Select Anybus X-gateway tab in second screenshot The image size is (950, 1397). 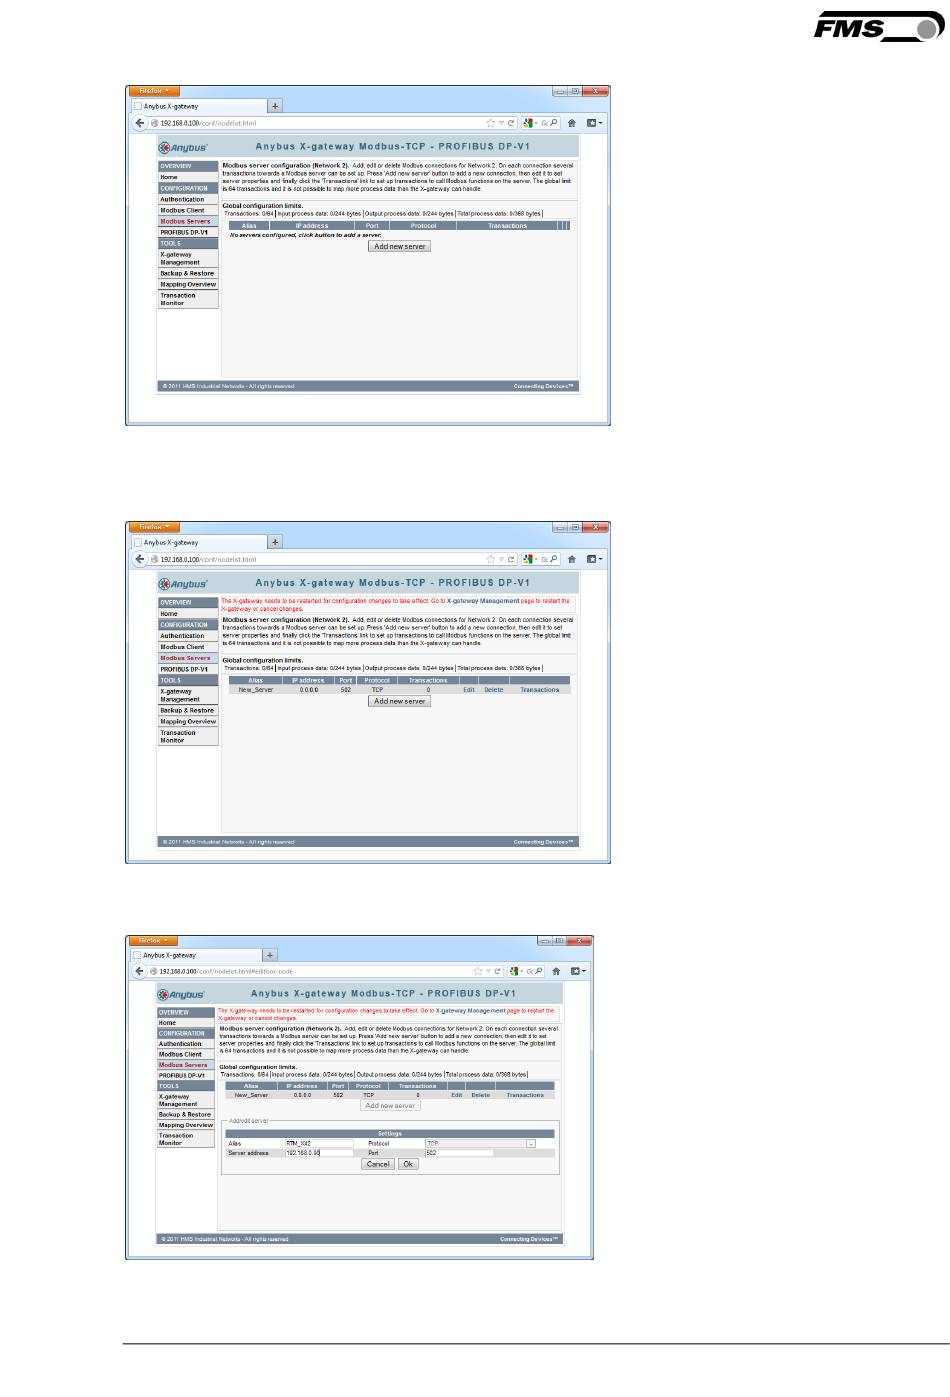(x=199, y=542)
